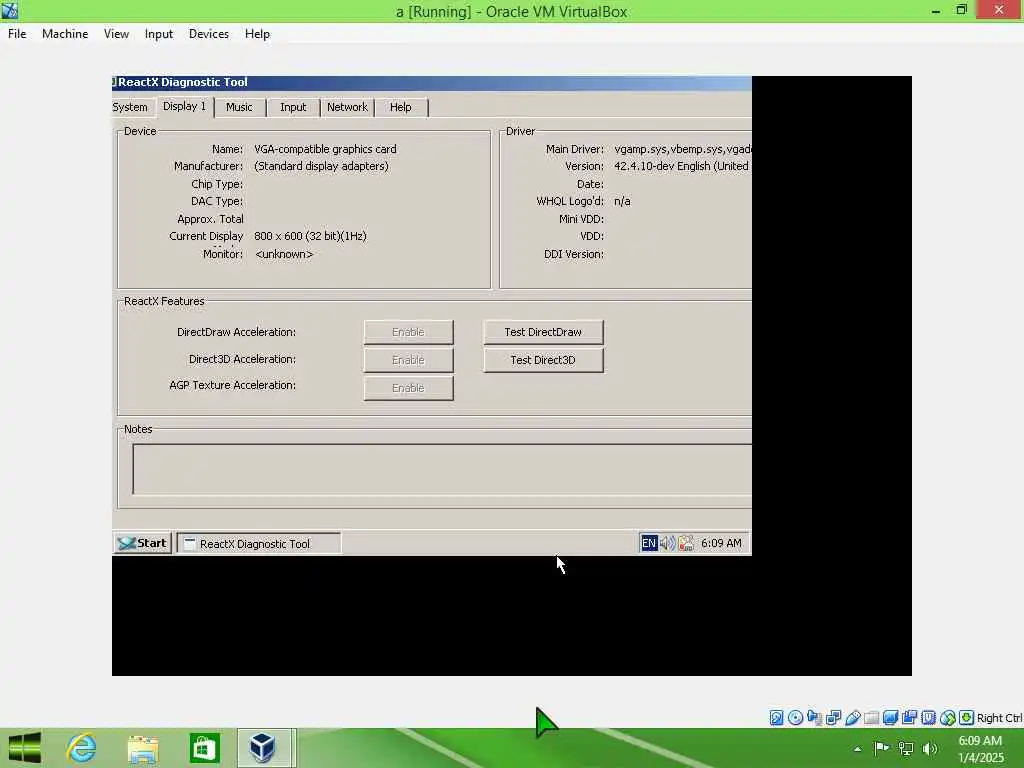
Task: Click the guest Start button
Action: (142, 543)
